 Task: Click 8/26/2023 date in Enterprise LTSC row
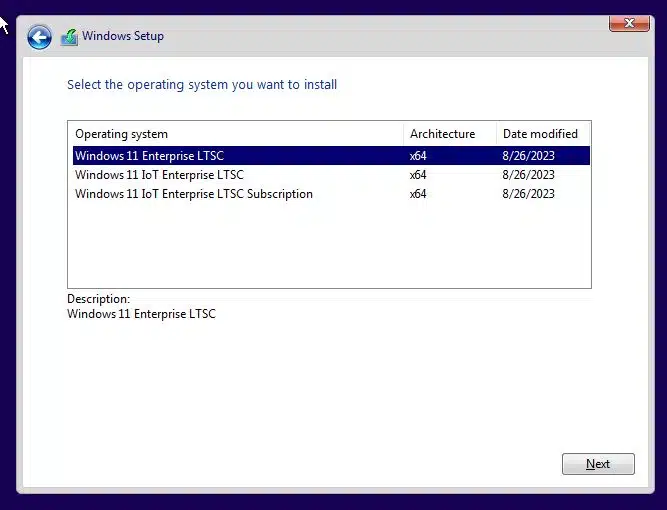(528, 156)
